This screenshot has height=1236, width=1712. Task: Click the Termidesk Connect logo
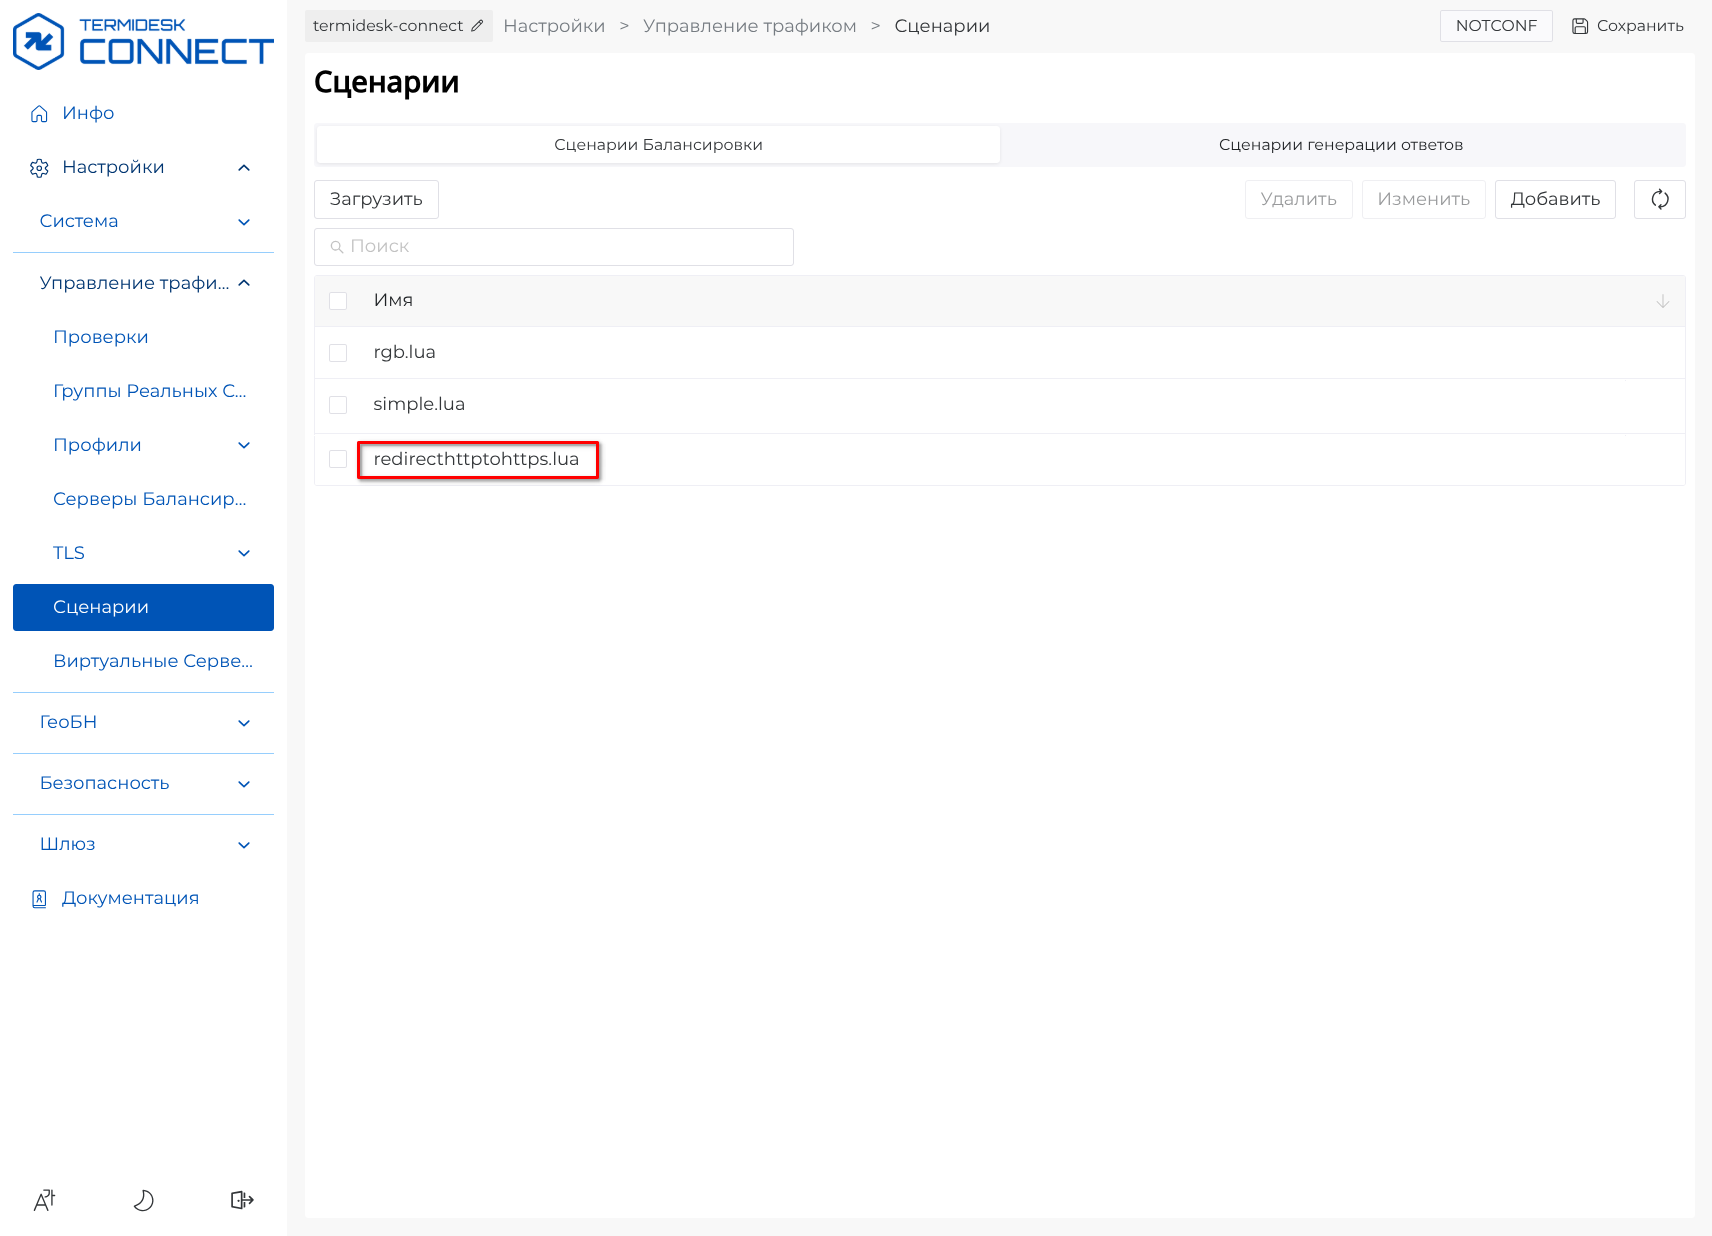143,42
